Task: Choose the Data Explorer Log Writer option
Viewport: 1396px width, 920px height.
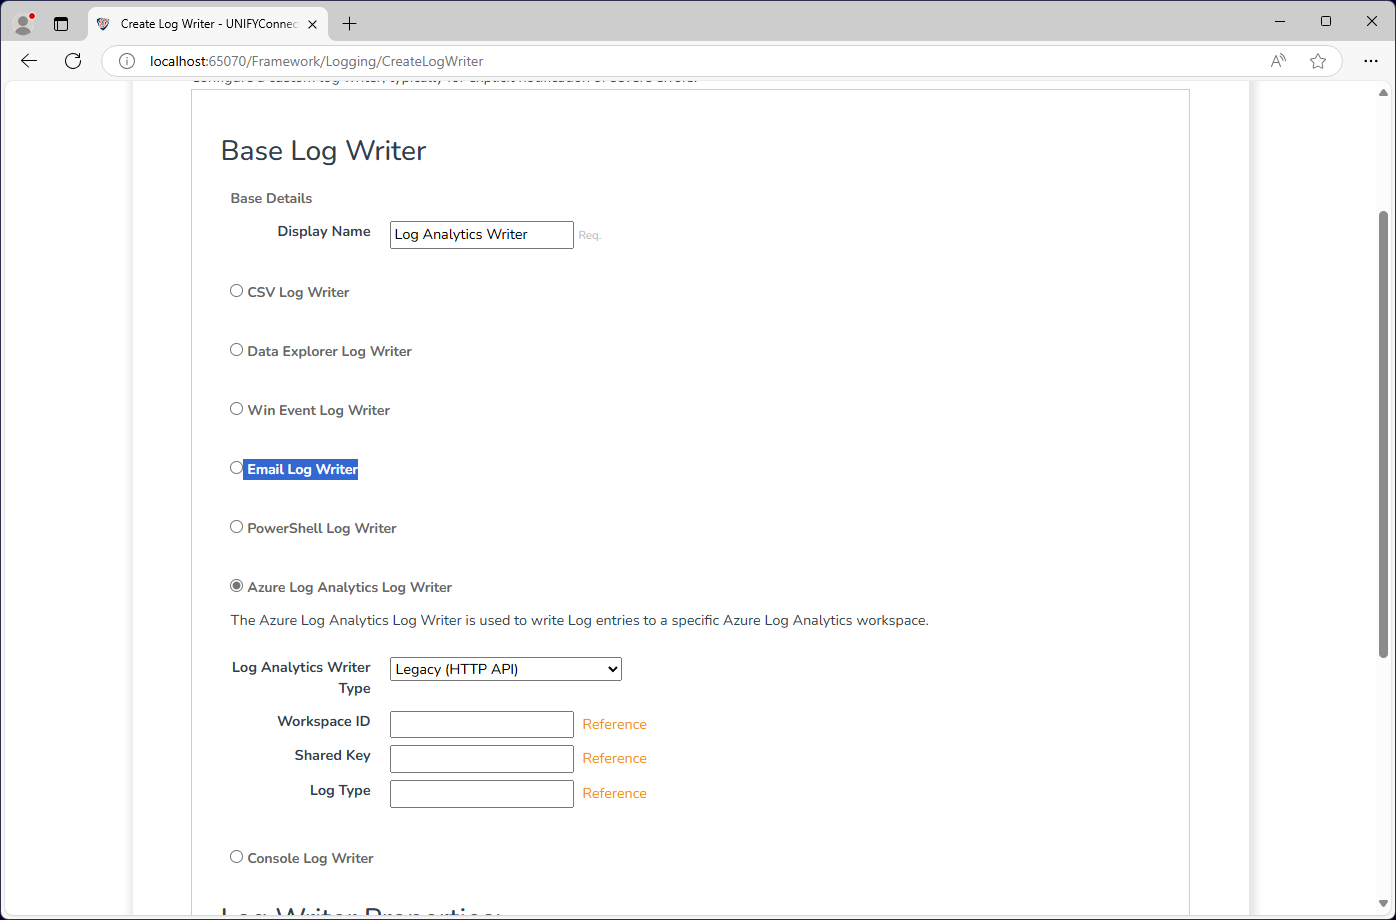Action: tap(237, 350)
